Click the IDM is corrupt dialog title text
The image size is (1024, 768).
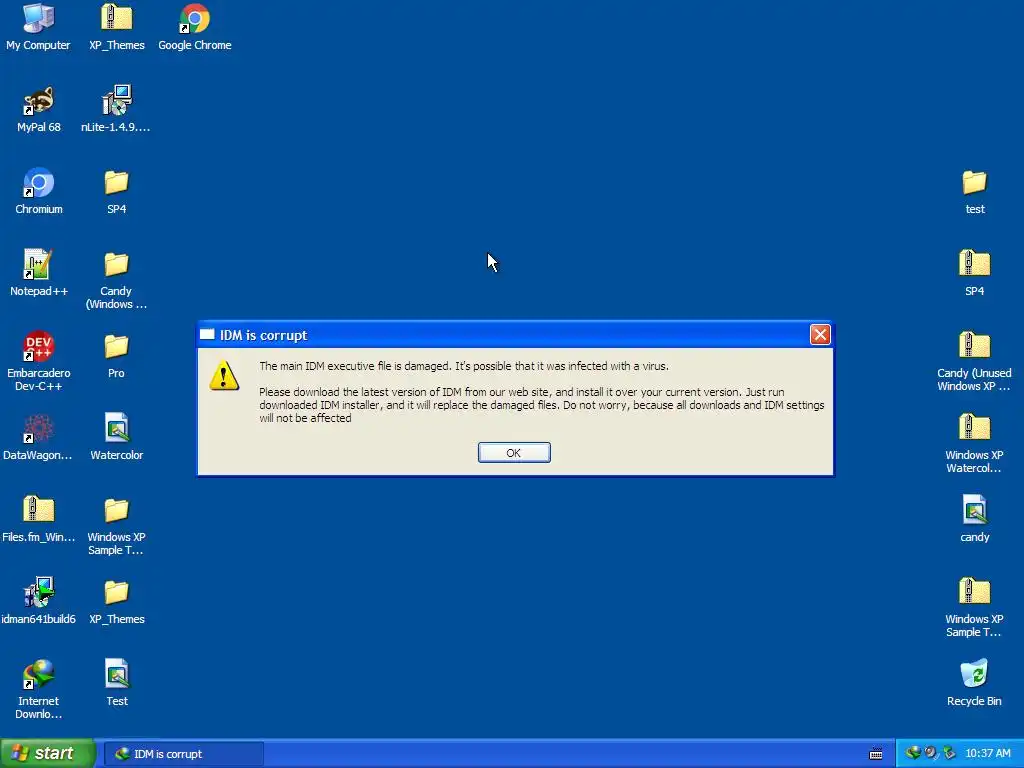click(x=263, y=335)
